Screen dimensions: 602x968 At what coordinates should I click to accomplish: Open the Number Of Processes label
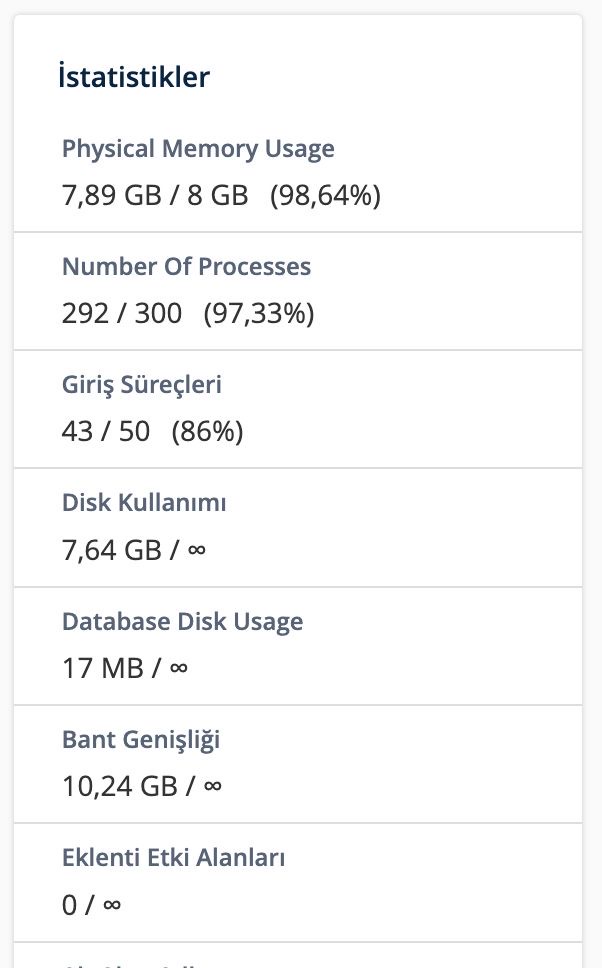point(186,267)
